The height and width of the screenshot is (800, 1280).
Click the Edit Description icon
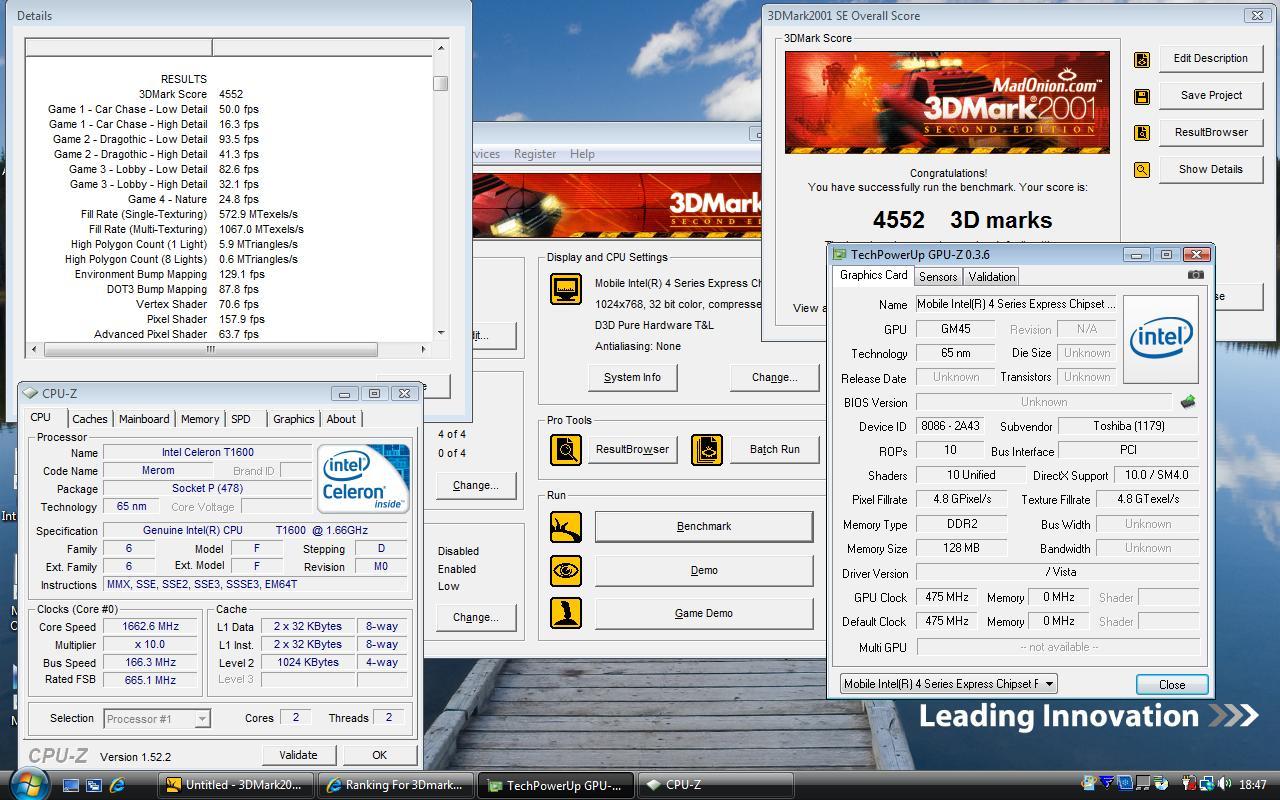[1141, 60]
